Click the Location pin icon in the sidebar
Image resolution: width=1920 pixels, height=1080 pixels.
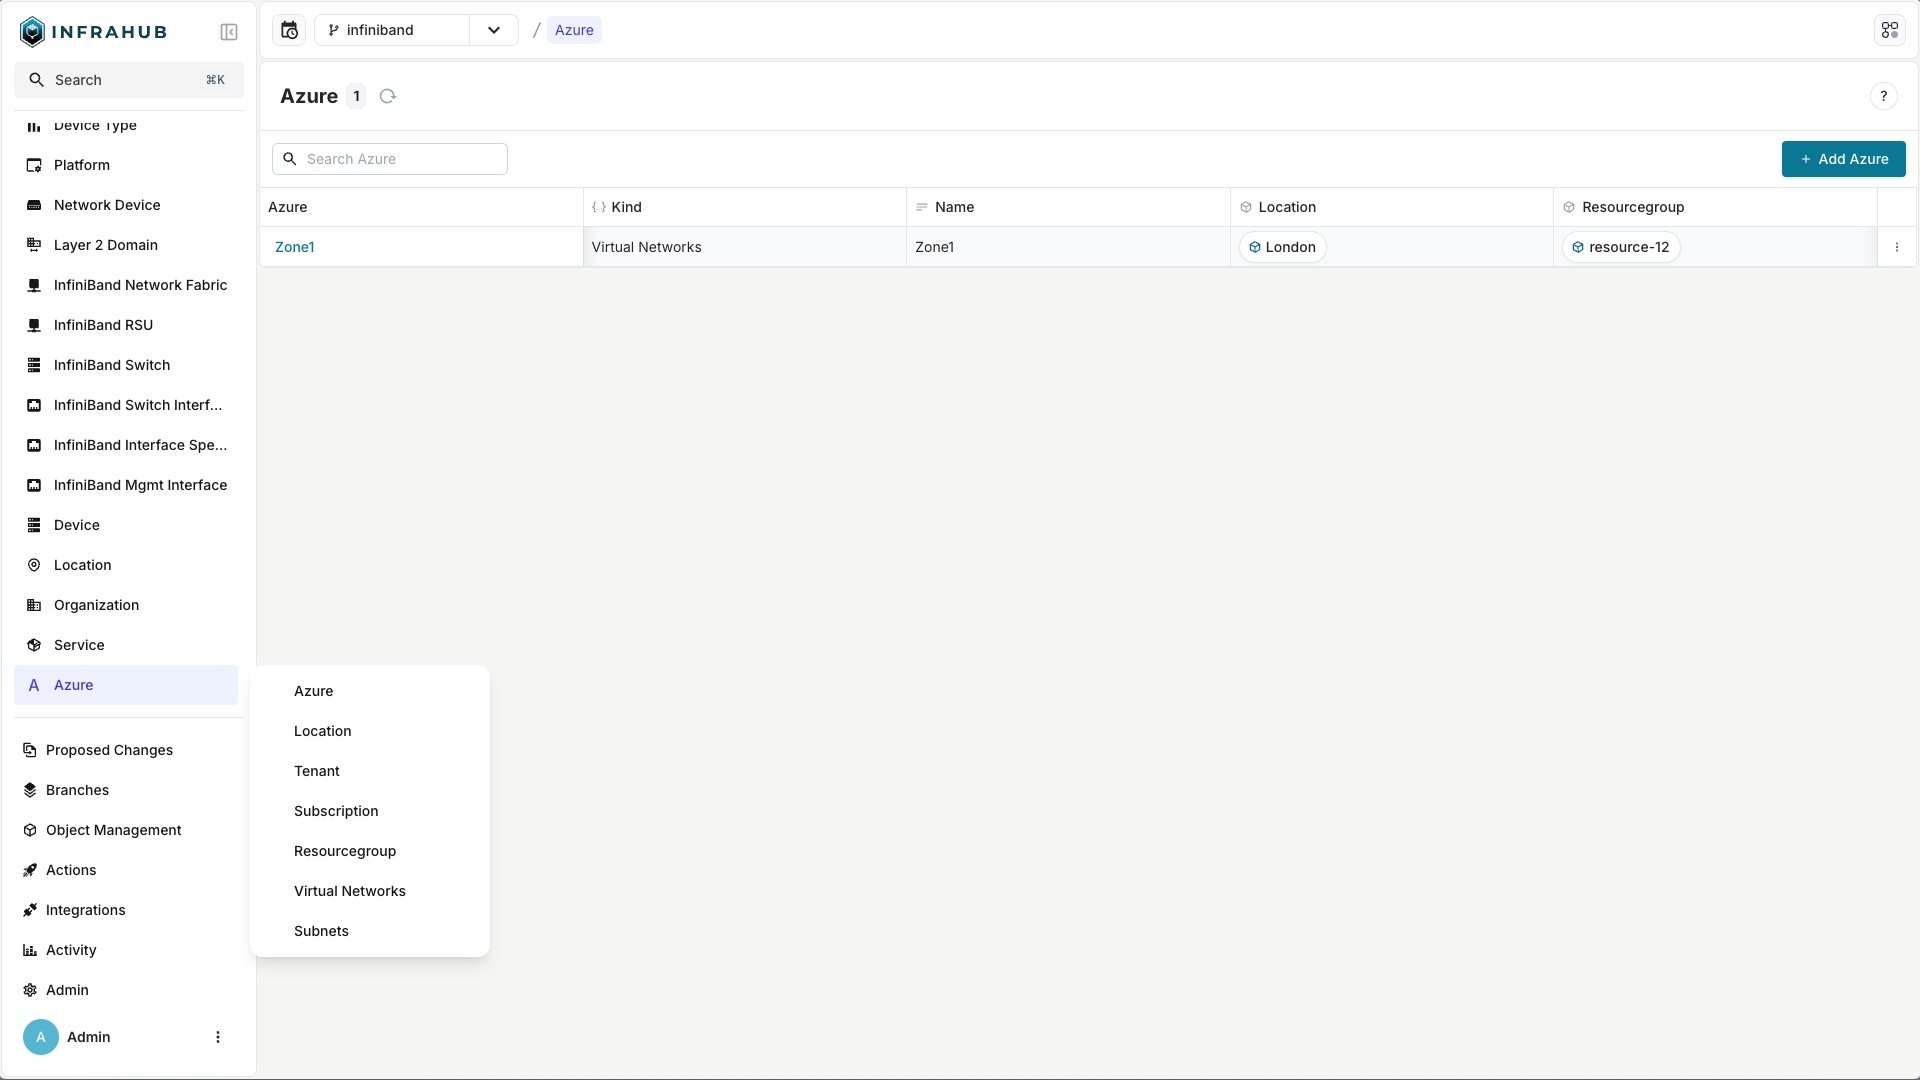coord(34,565)
